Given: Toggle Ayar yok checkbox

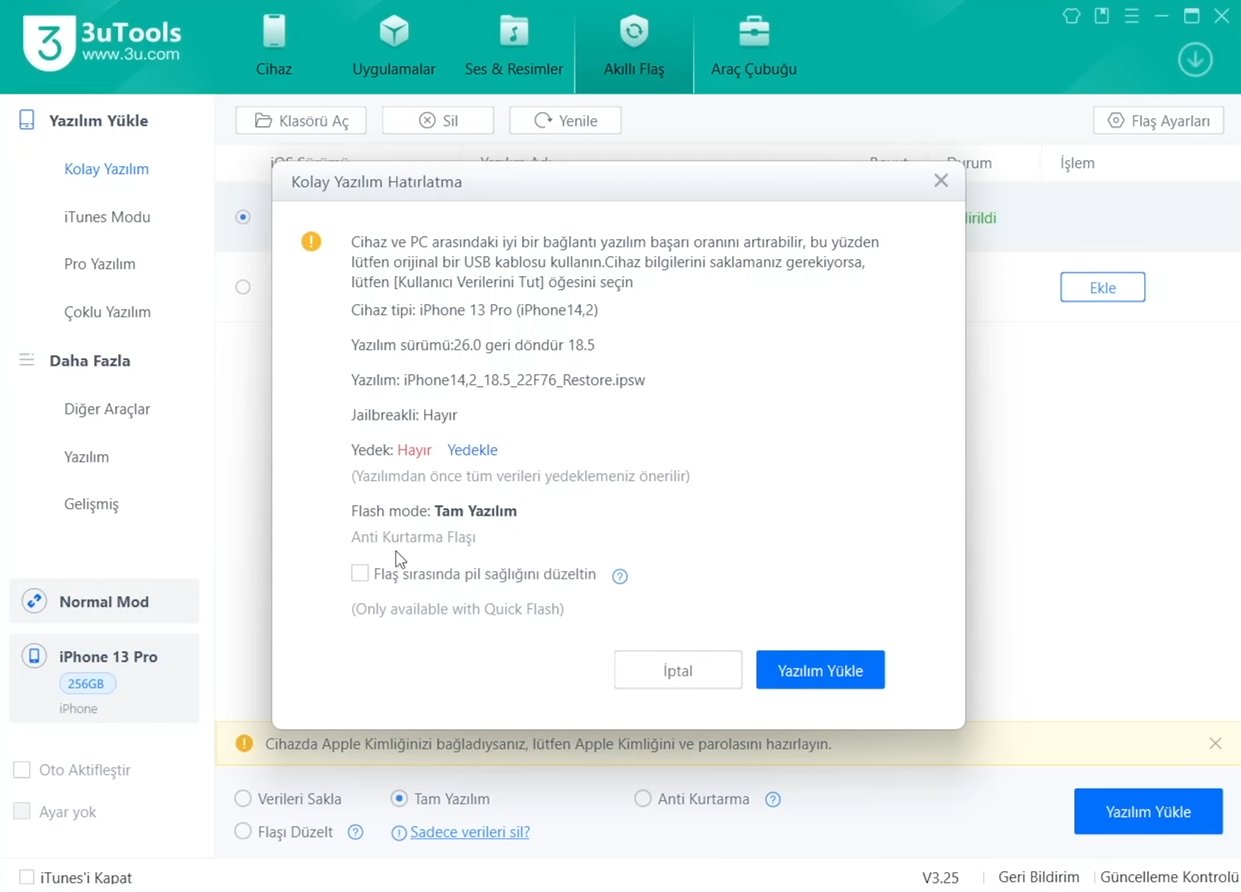Looking at the screenshot, I should 21,811.
